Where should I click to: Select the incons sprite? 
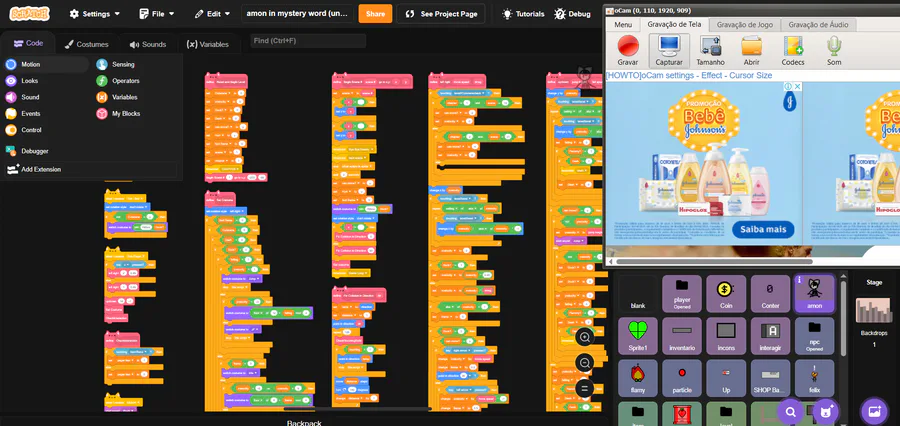pos(726,336)
